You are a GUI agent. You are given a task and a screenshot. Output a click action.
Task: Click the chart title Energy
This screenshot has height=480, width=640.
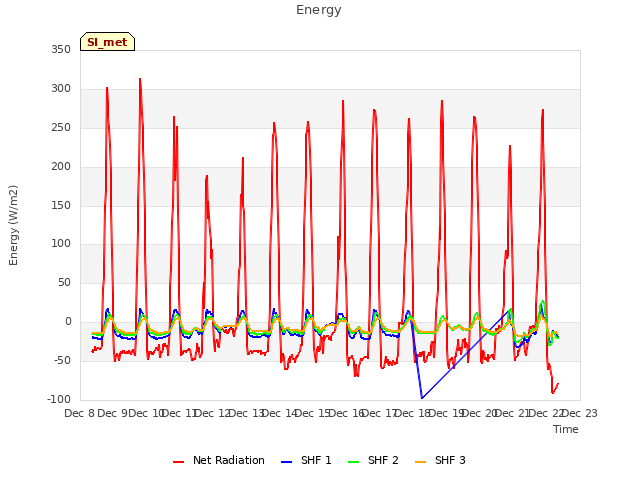tap(319, 10)
